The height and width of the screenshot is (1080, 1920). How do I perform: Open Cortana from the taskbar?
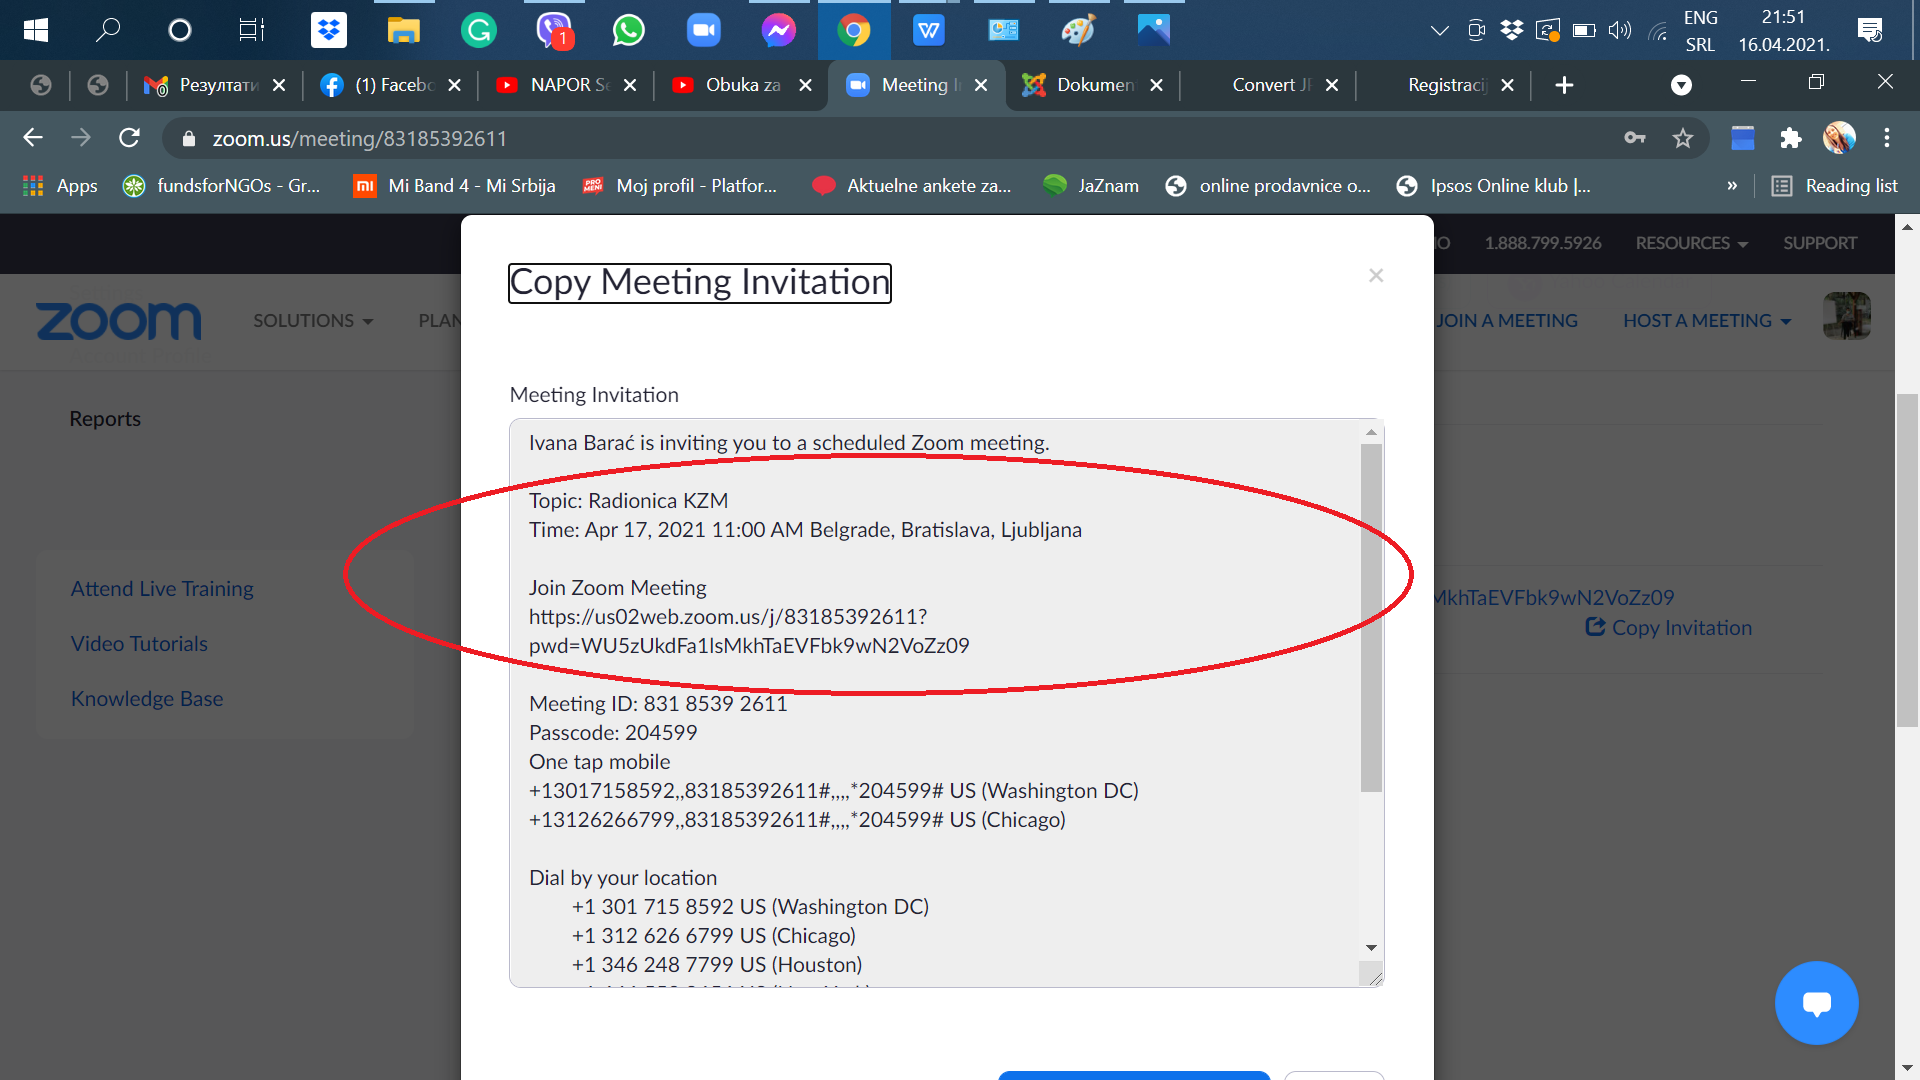[x=180, y=30]
